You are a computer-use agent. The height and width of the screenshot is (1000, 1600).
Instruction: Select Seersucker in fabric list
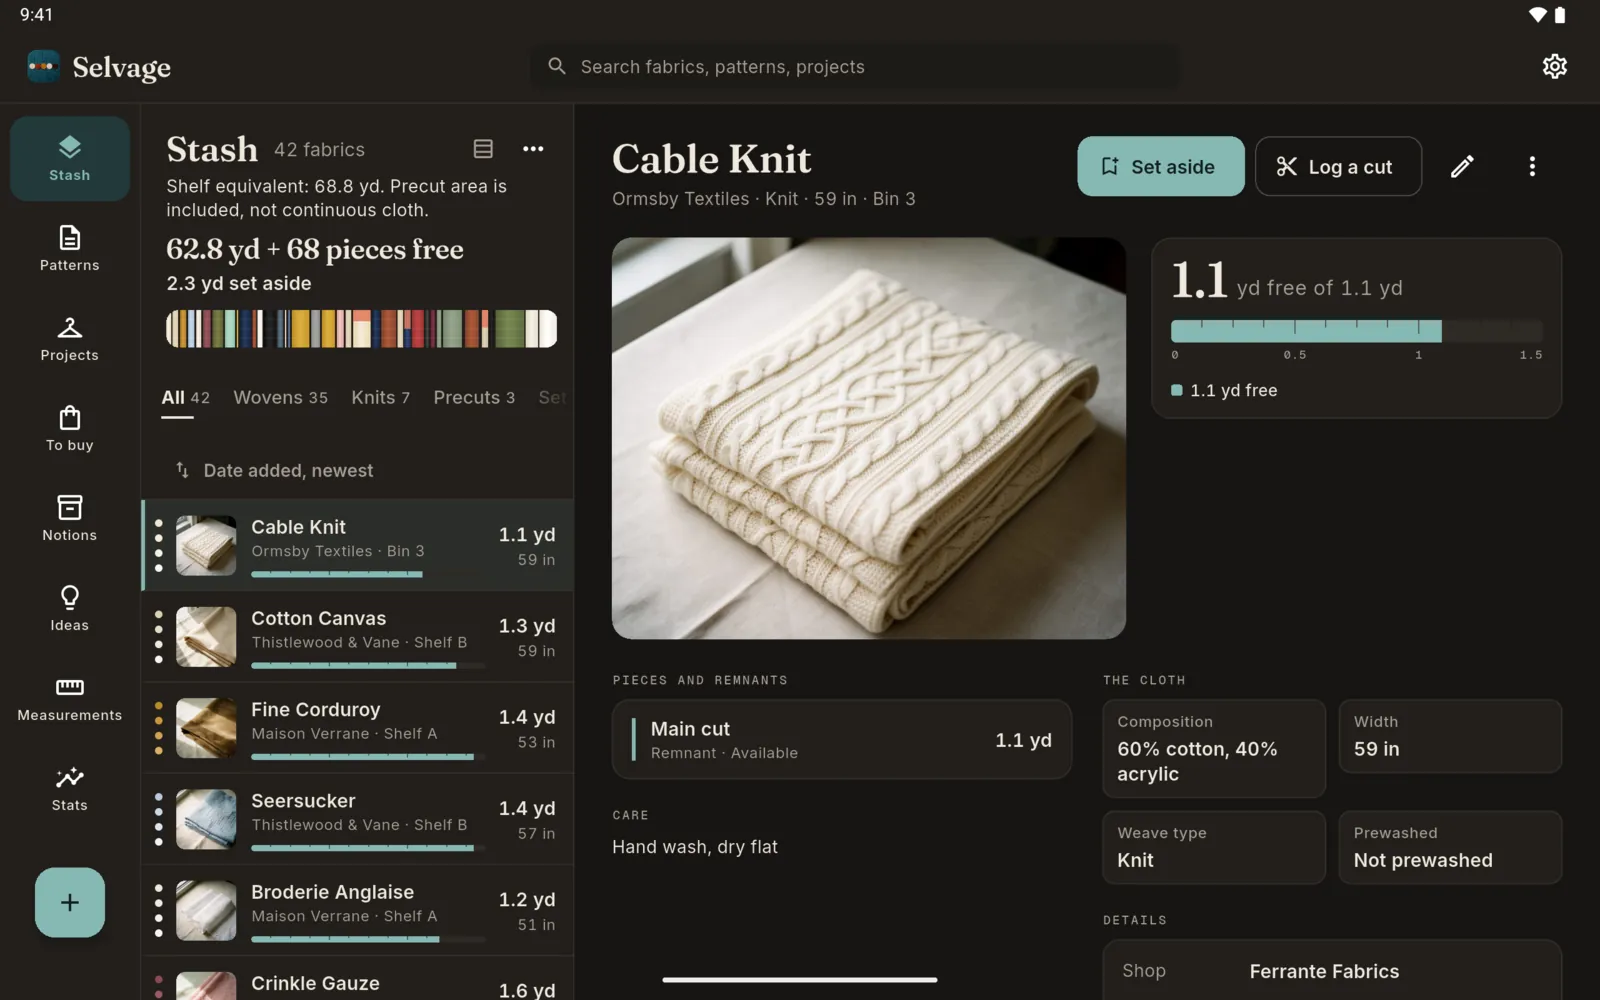pyautogui.click(x=357, y=819)
